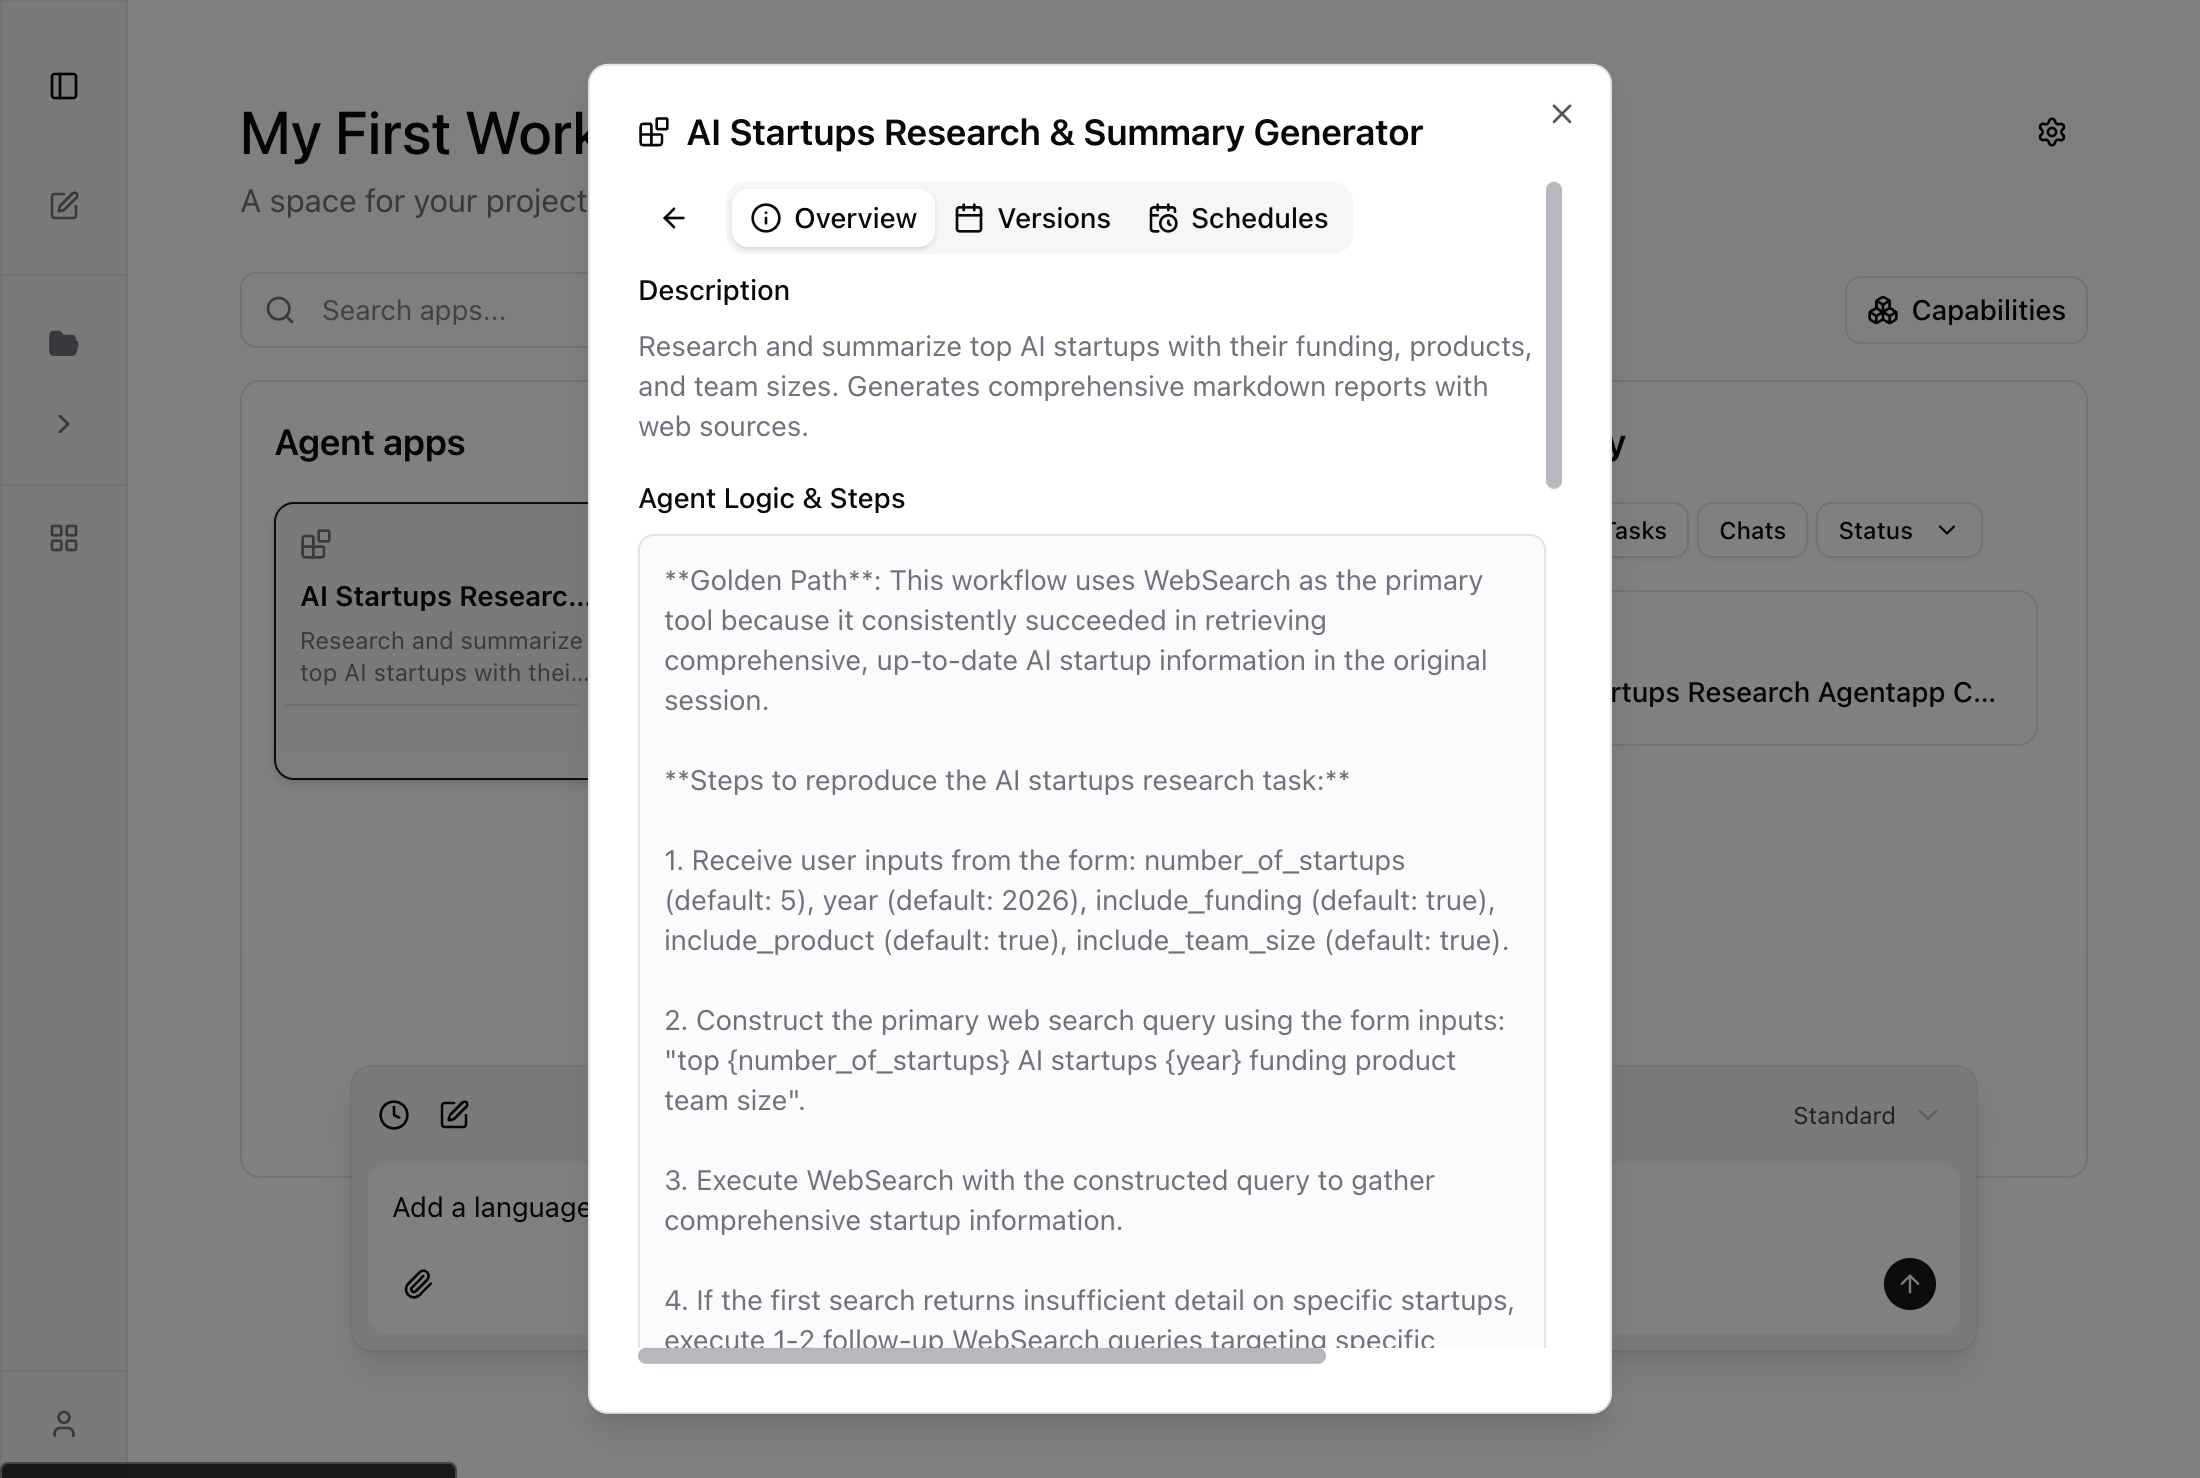Open the apps grid icon in sidebar
Screen dimensions: 2200x1478
pyautogui.click(x=64, y=538)
